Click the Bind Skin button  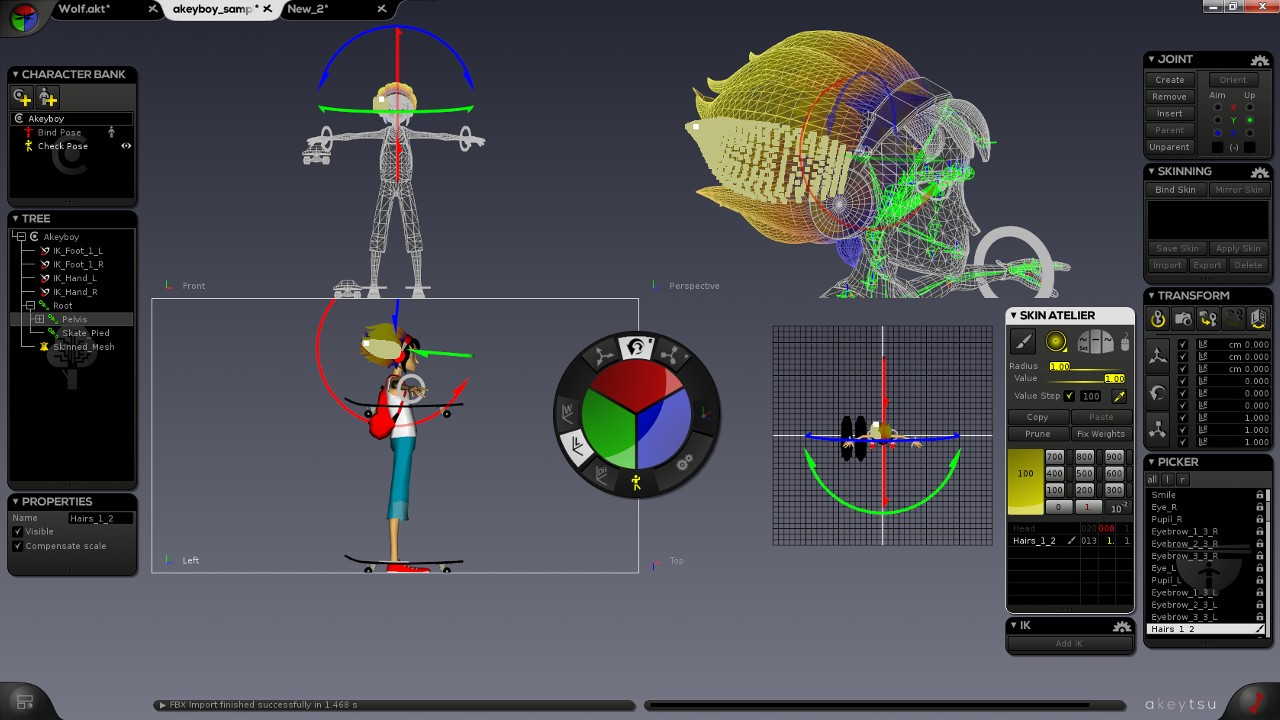point(1175,190)
